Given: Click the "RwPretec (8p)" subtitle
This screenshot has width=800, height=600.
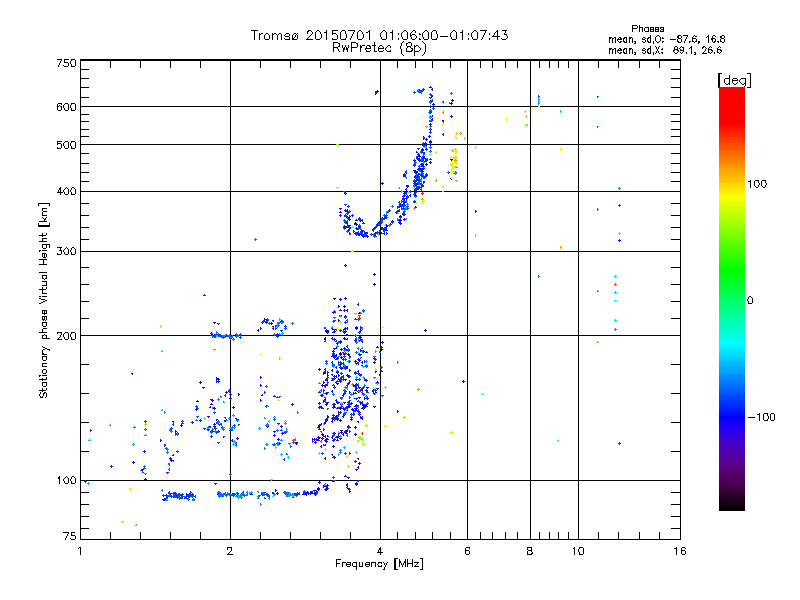Looking at the screenshot, I should tap(379, 48).
